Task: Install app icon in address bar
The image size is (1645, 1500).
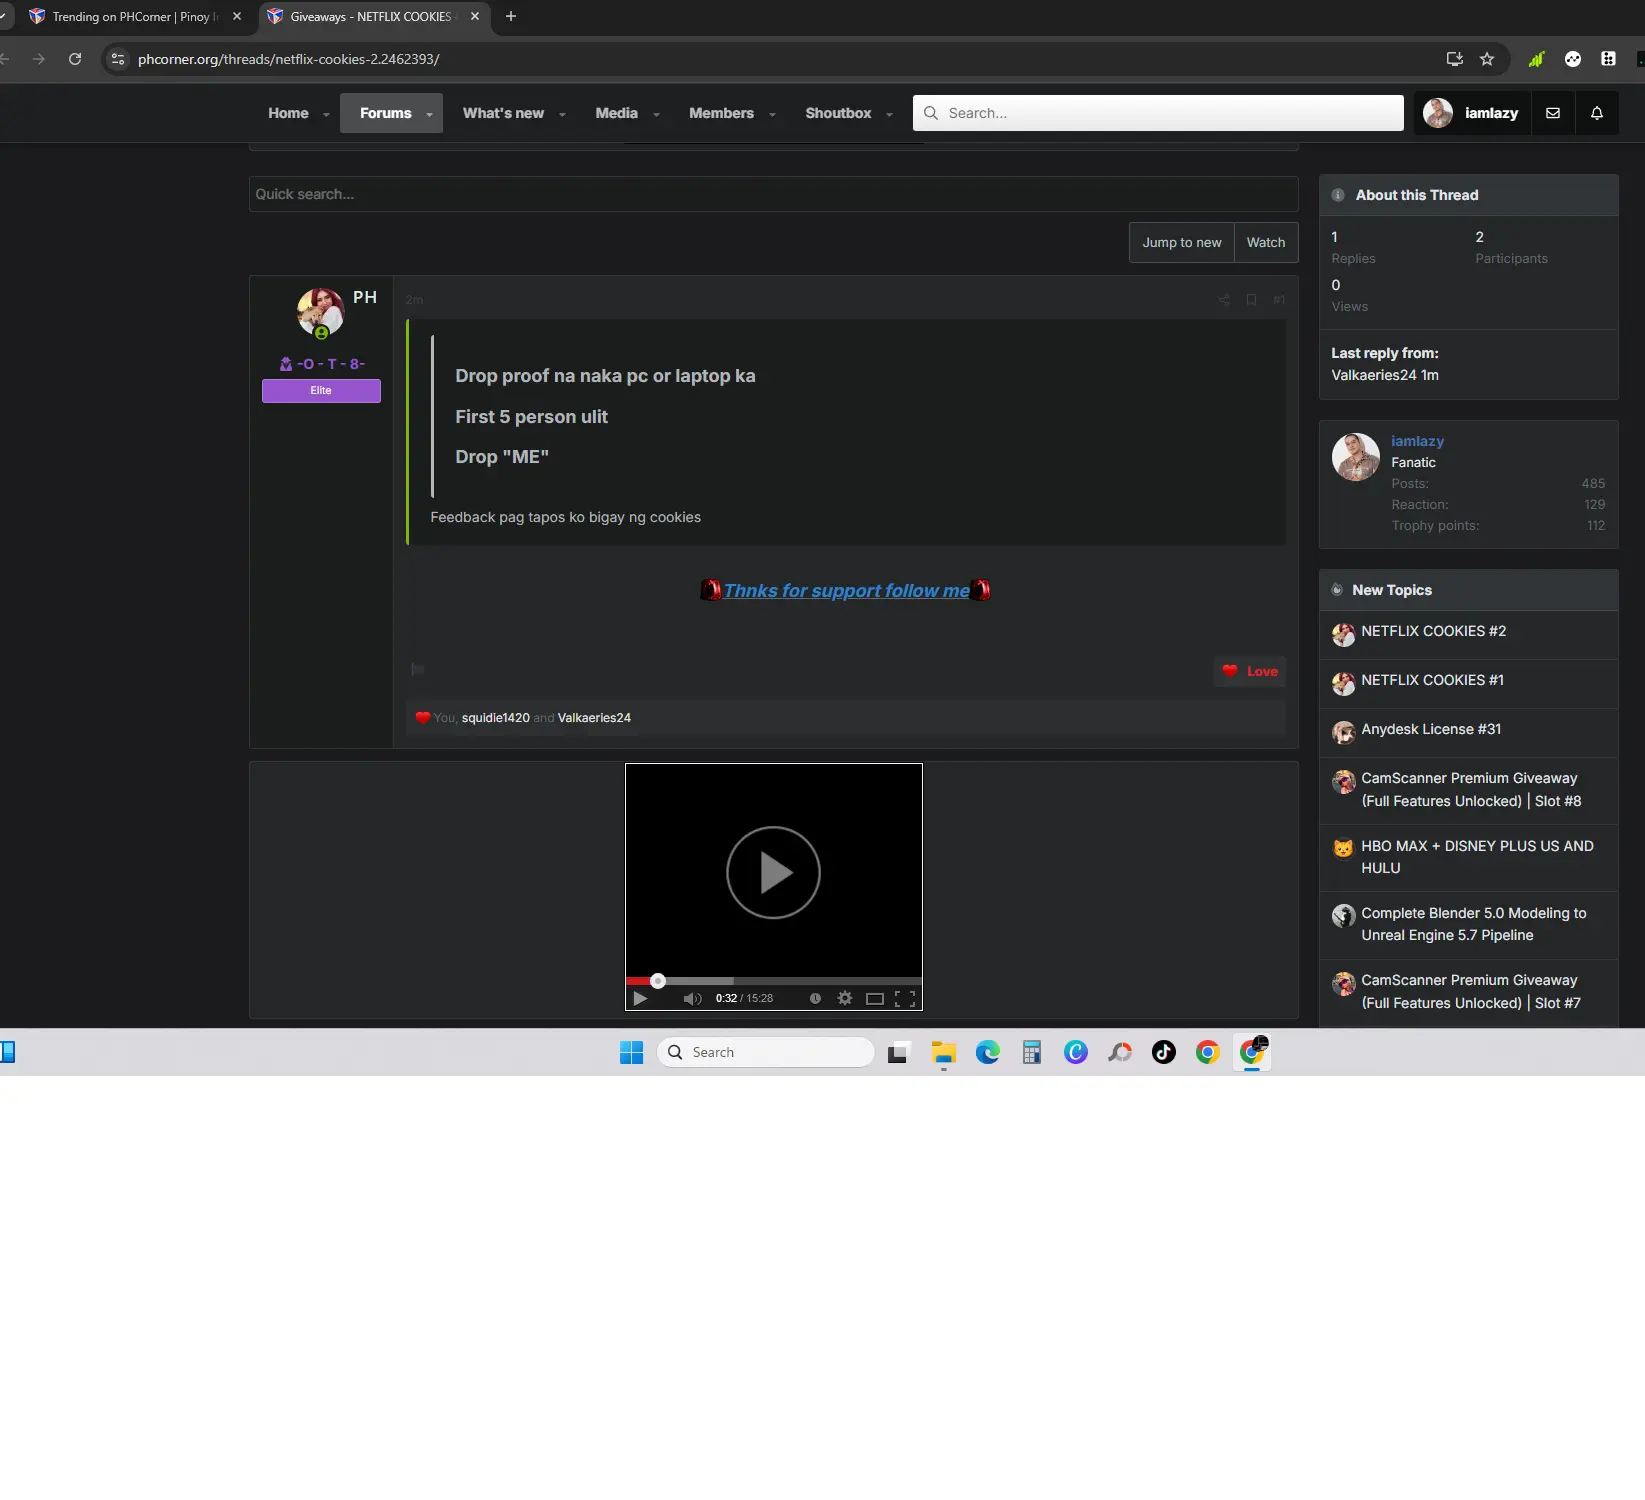Action: [x=1455, y=59]
